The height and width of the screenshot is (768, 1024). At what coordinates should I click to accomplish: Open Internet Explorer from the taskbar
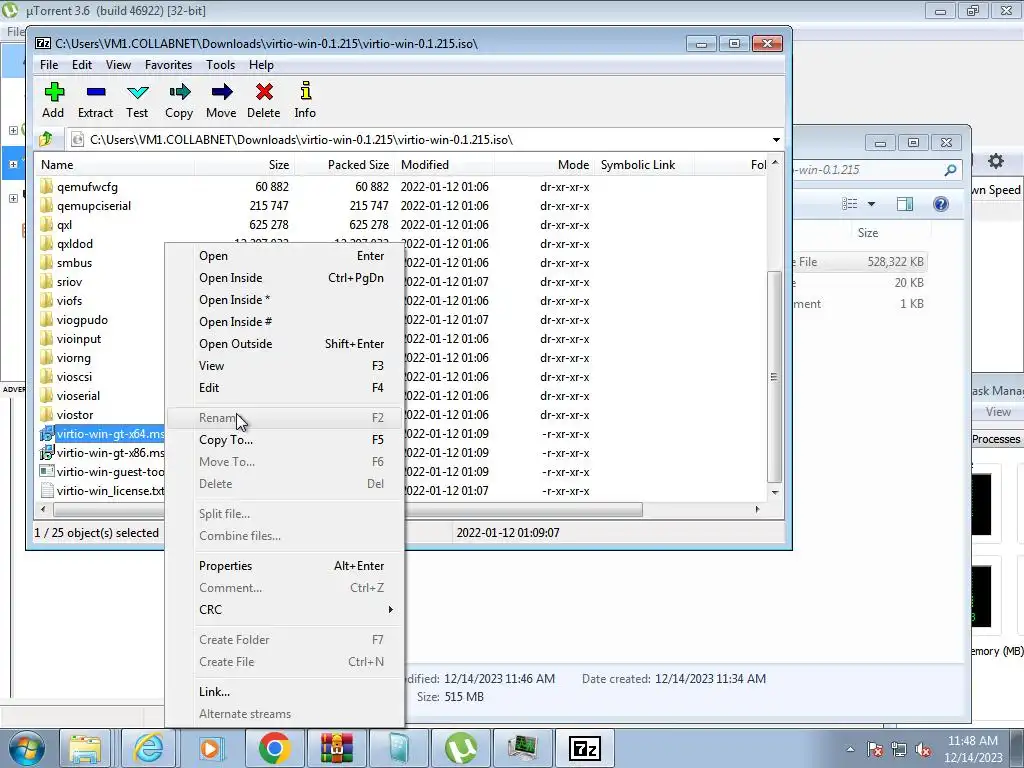click(148, 748)
